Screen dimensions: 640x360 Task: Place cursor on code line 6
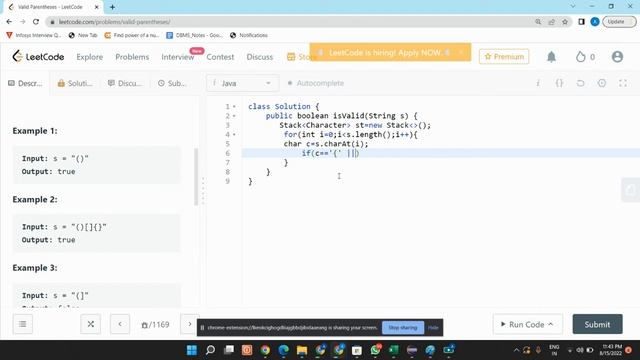tap(441, 153)
